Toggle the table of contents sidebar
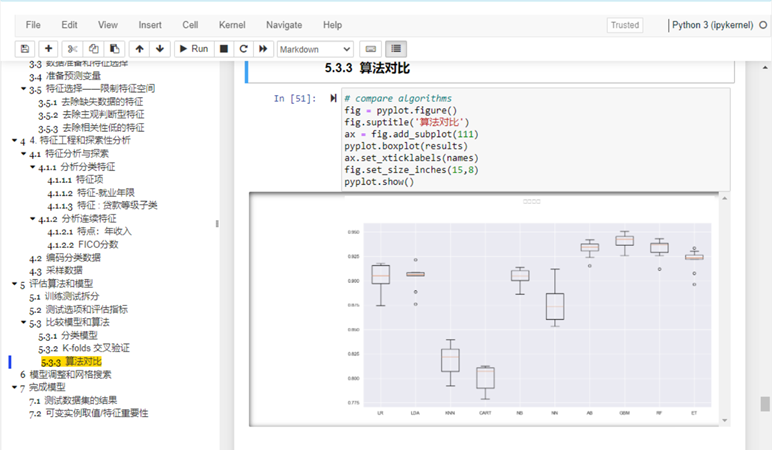Viewport: 772px width, 450px height. point(396,48)
